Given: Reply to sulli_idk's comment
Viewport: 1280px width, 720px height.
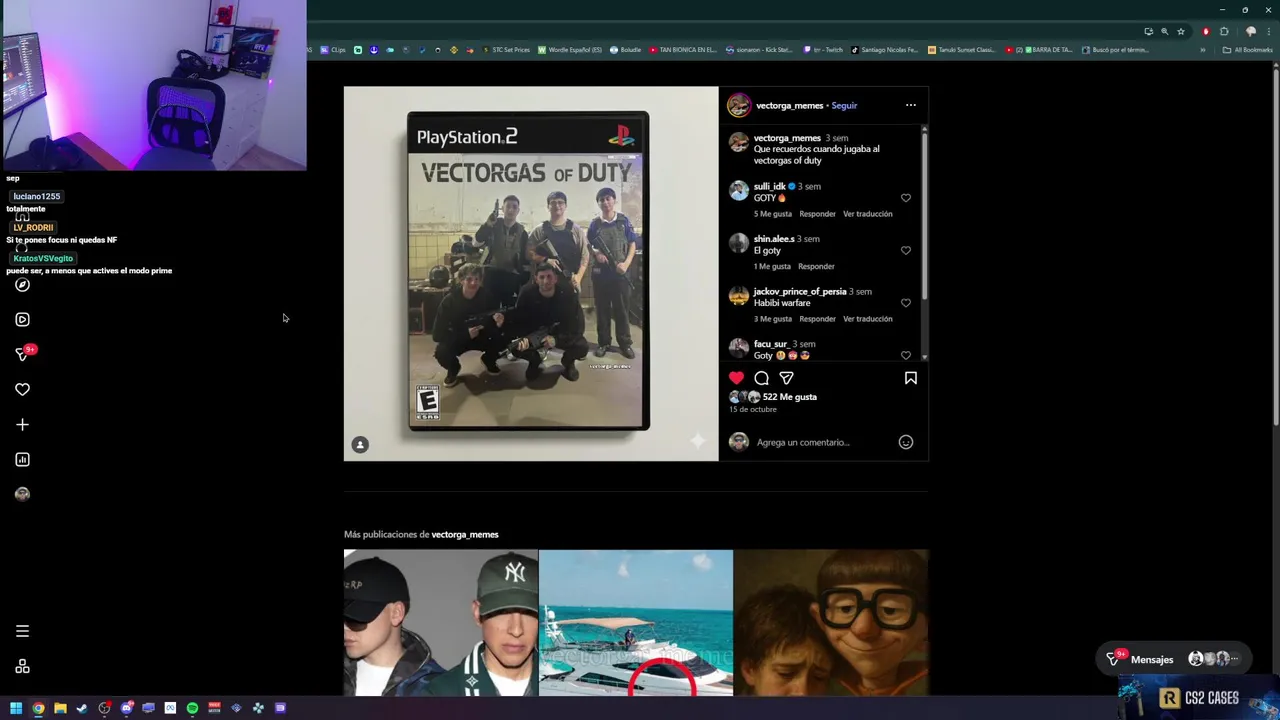Looking at the screenshot, I should point(817,214).
